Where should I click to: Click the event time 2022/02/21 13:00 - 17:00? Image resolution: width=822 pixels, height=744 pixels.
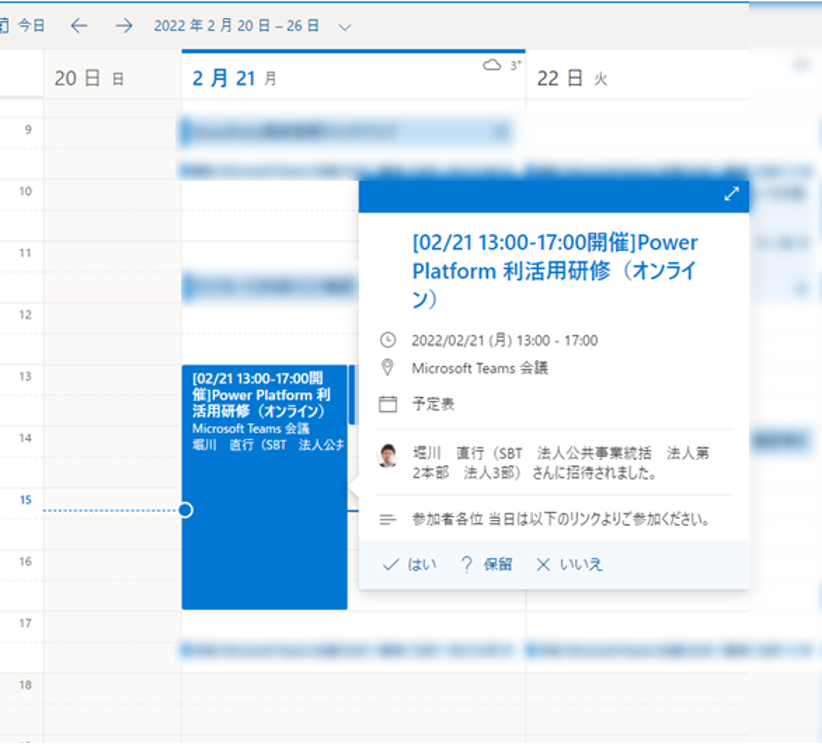pos(504,340)
